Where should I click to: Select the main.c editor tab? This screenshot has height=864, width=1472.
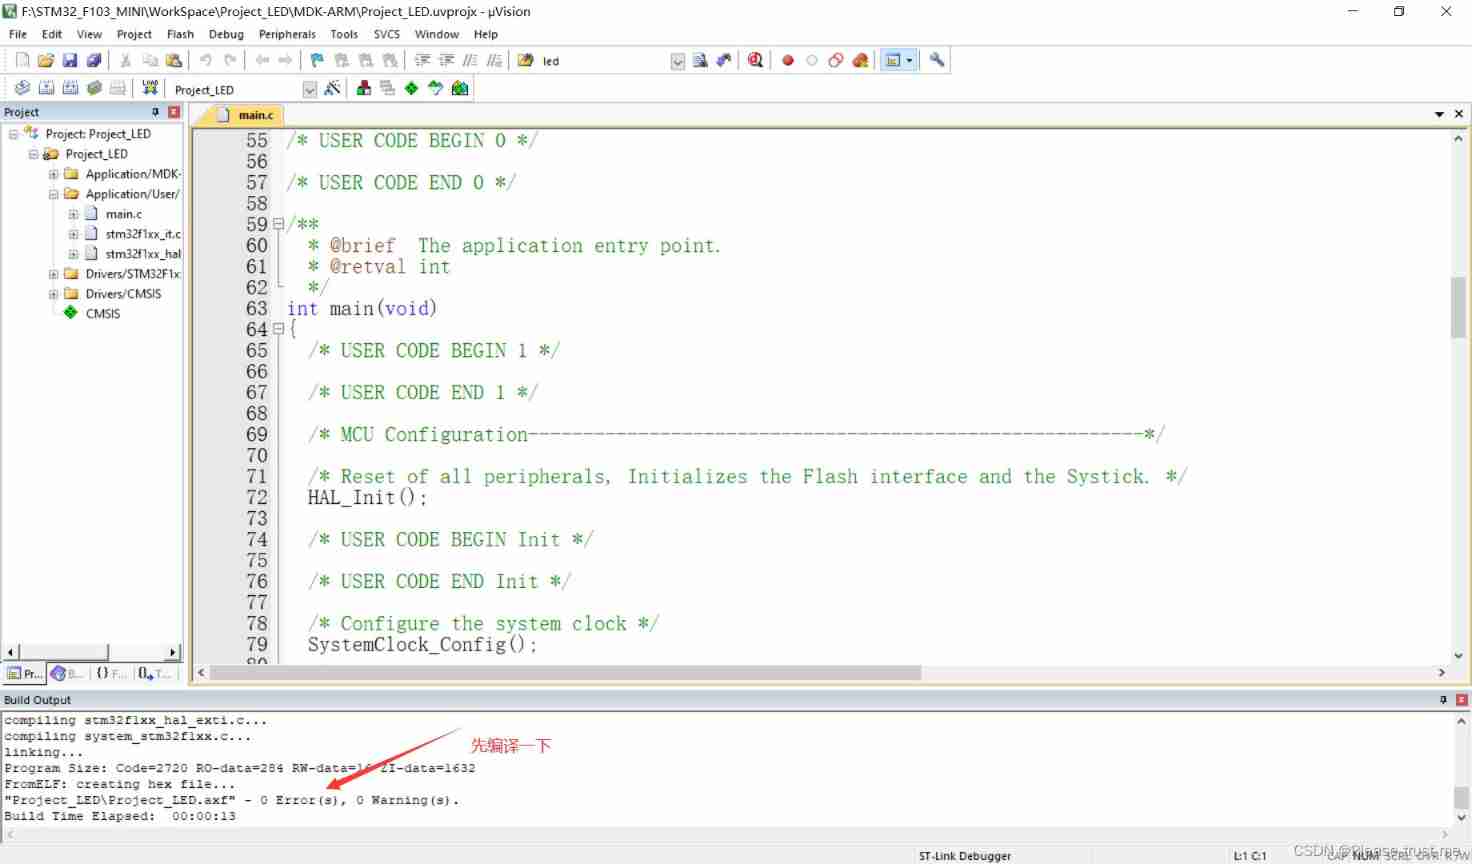(255, 115)
